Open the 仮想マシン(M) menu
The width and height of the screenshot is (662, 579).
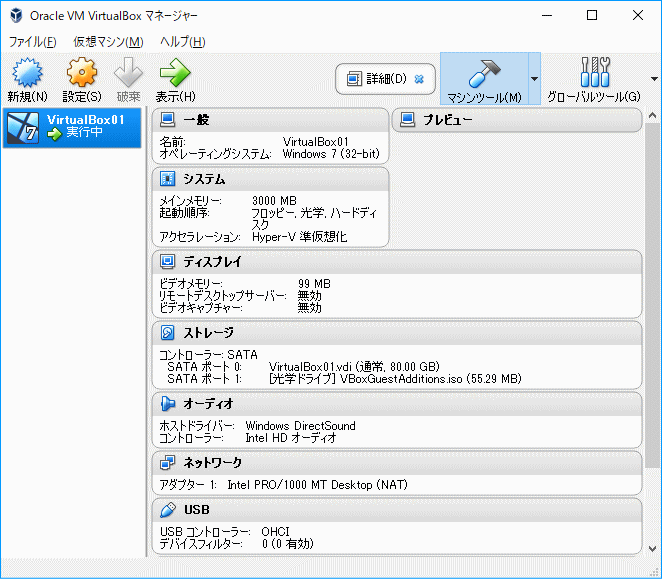pyautogui.click(x=109, y=42)
